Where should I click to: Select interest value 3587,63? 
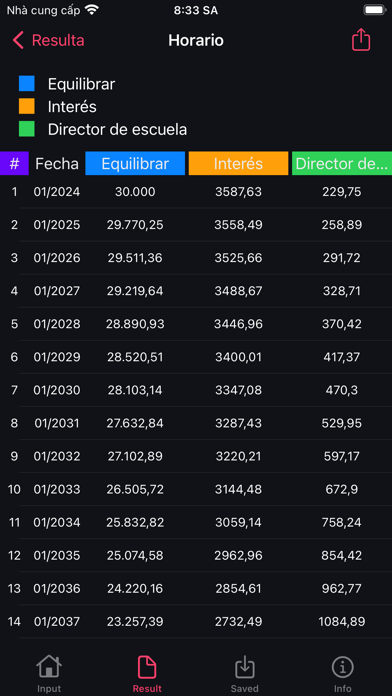pos(238,192)
